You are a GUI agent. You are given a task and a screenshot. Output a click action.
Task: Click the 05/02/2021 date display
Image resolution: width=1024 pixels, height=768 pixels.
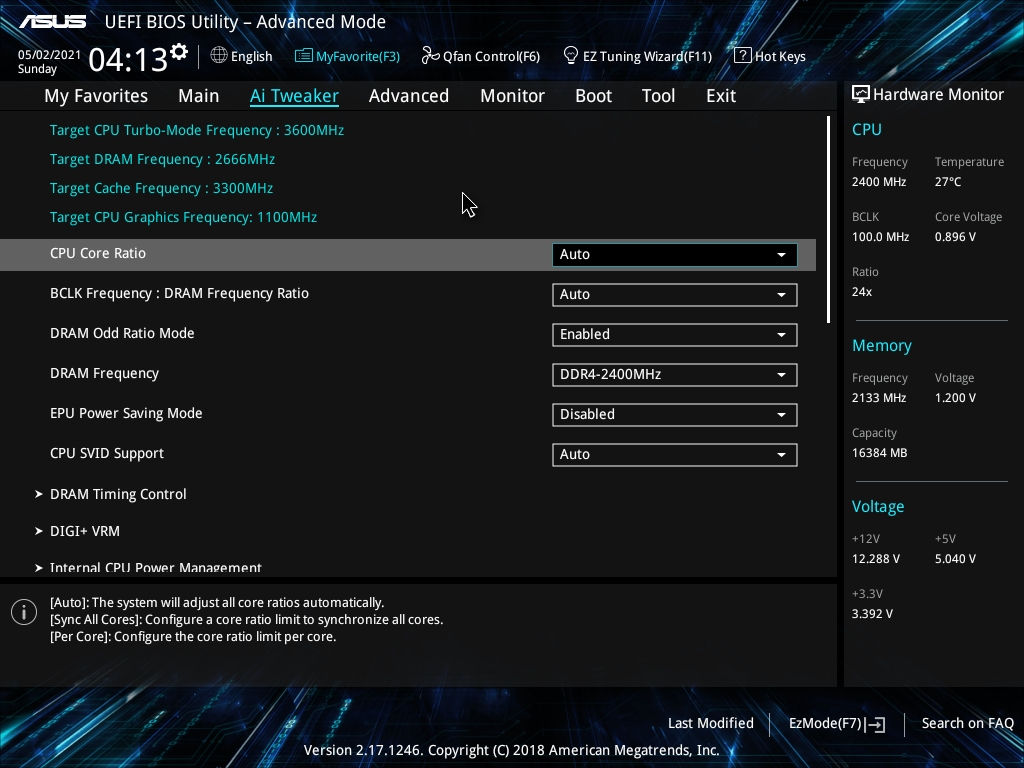click(x=49, y=55)
